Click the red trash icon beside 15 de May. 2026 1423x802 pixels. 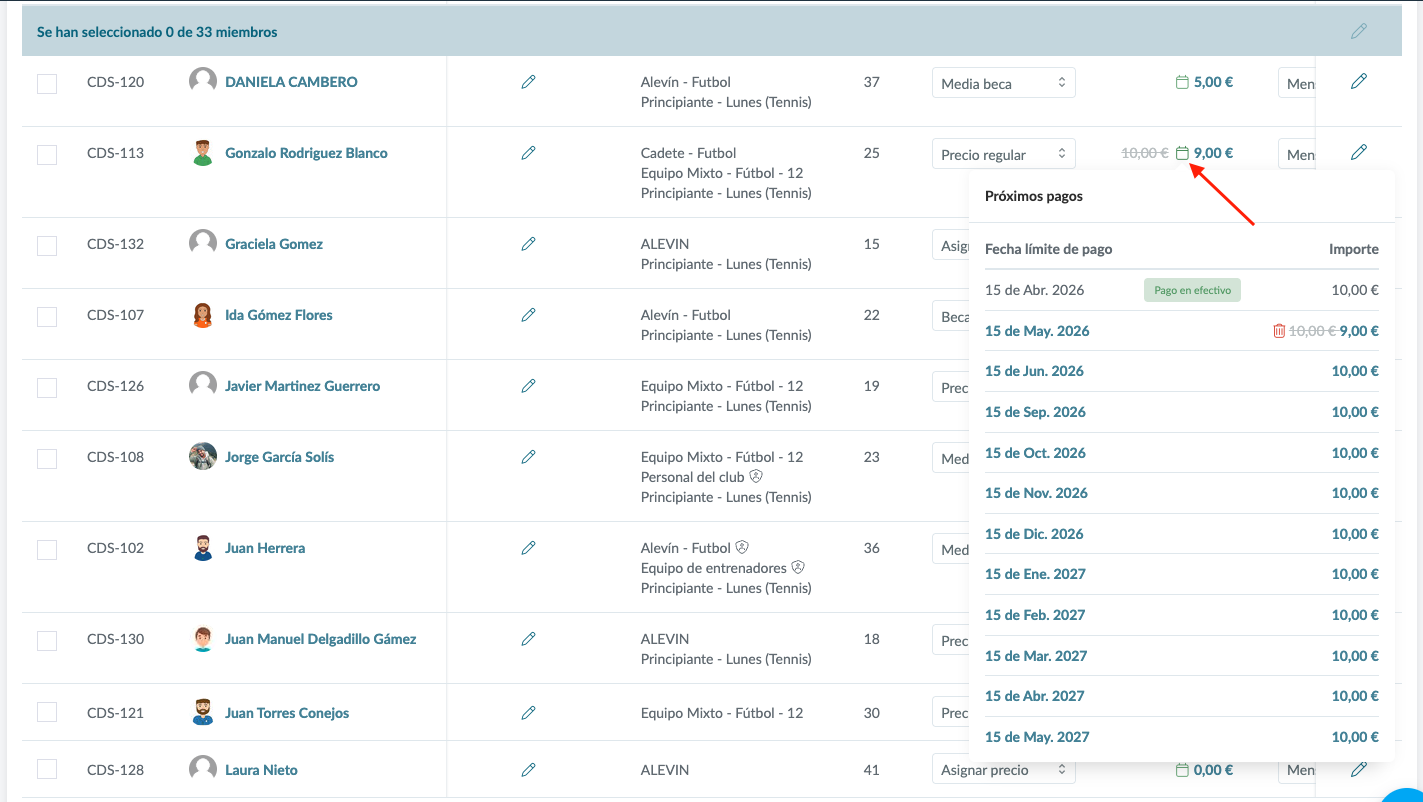click(1279, 331)
